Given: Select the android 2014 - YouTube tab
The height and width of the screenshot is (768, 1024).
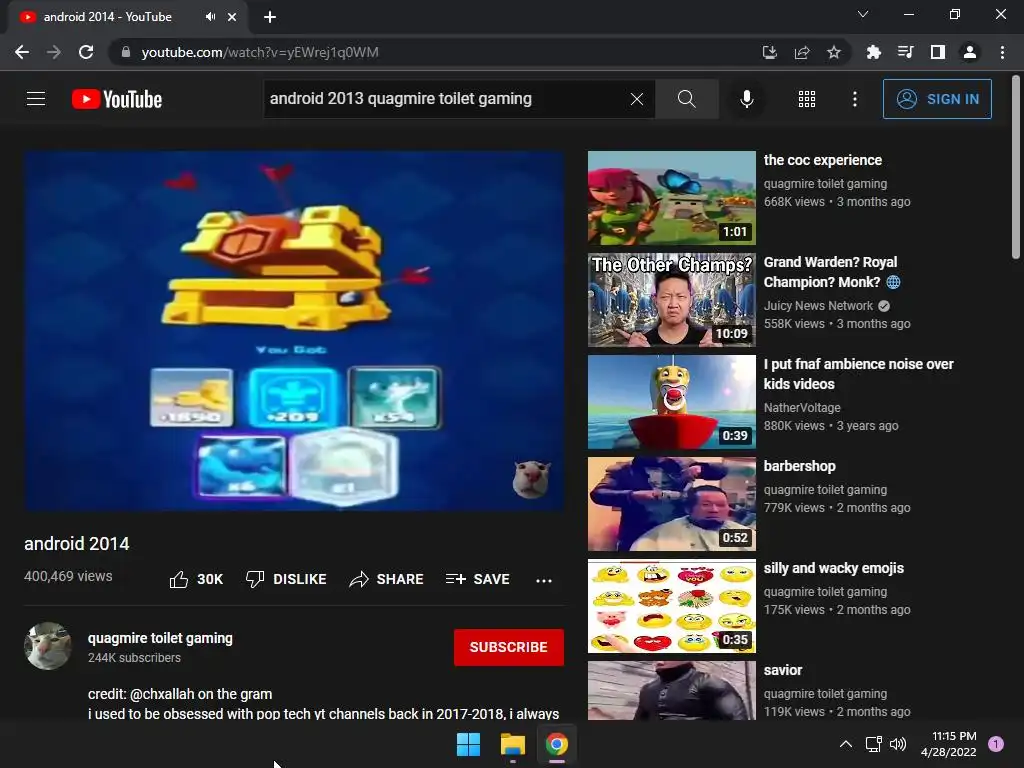Looking at the screenshot, I should [x=128, y=17].
